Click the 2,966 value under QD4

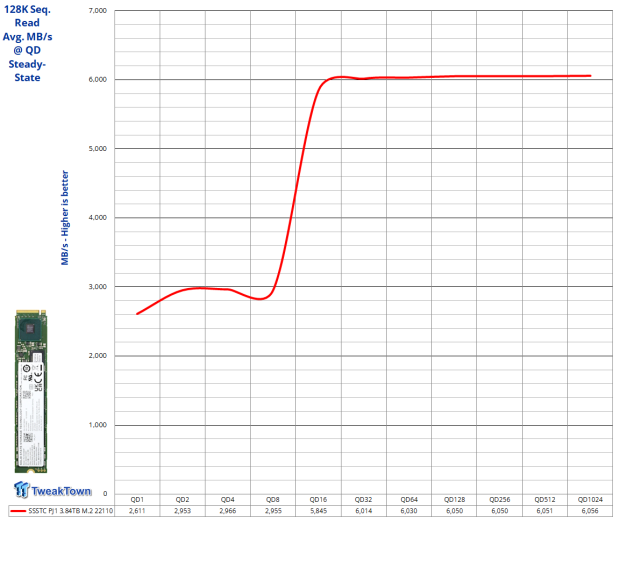227,511
